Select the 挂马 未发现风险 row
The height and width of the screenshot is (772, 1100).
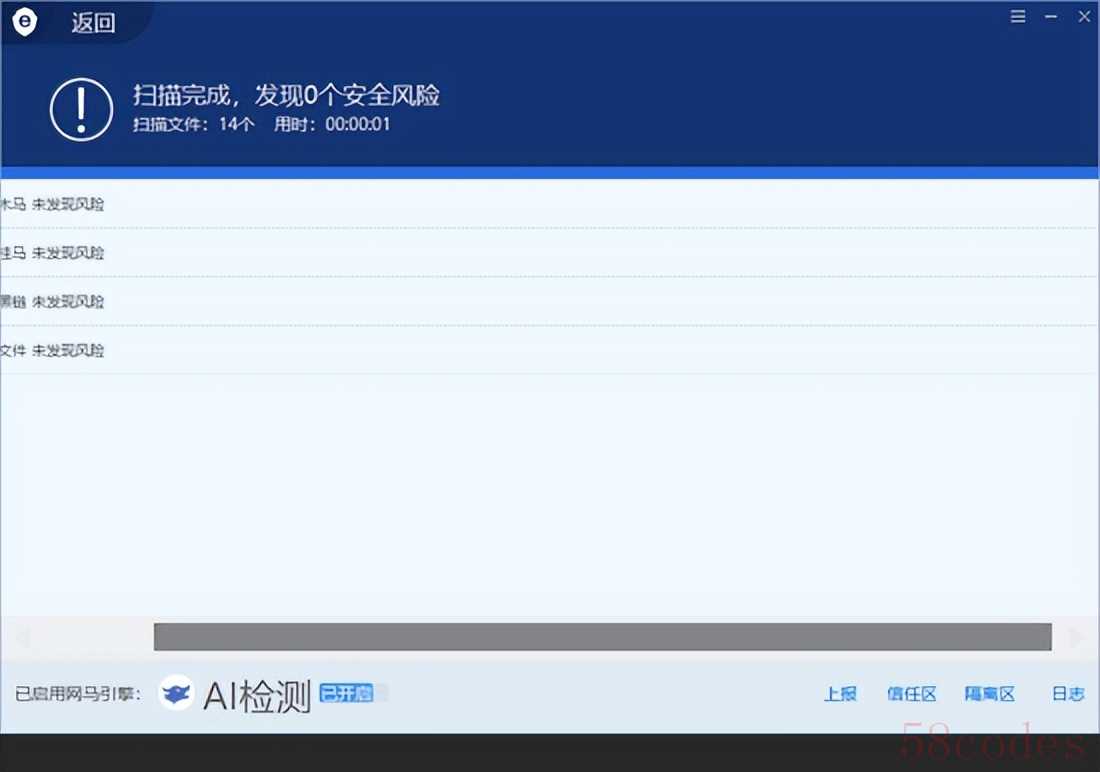549,253
